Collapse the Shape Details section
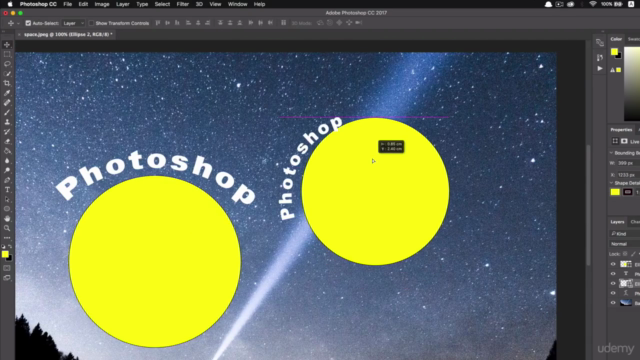This screenshot has height=360, width=640. click(611, 183)
